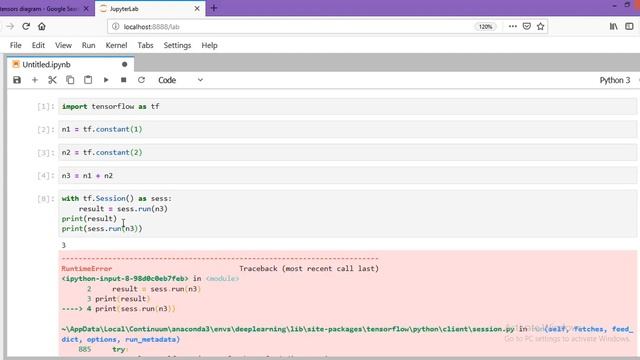Viewport: 640px width, 360px height.
Task: Bookmark this page with the star icon
Action: pyautogui.click(x=541, y=27)
